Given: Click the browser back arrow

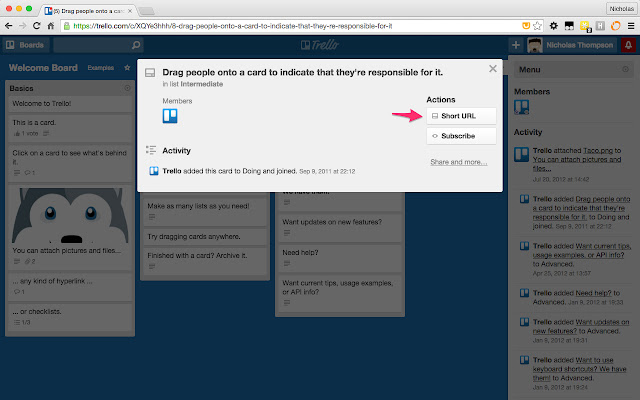Looking at the screenshot, I should pyautogui.click(x=9, y=26).
